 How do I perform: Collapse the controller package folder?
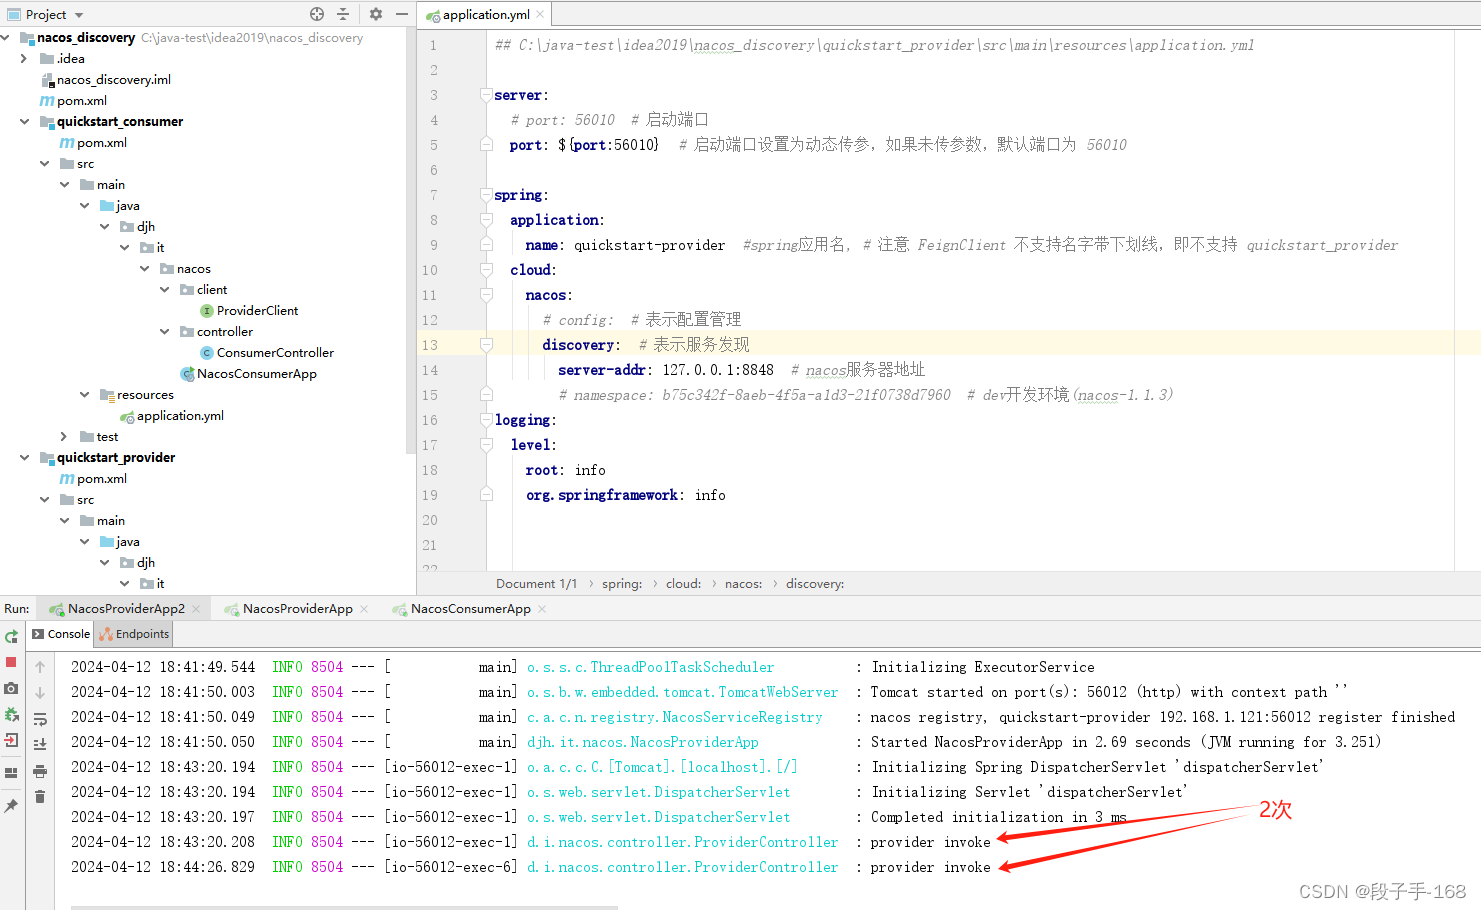click(165, 332)
